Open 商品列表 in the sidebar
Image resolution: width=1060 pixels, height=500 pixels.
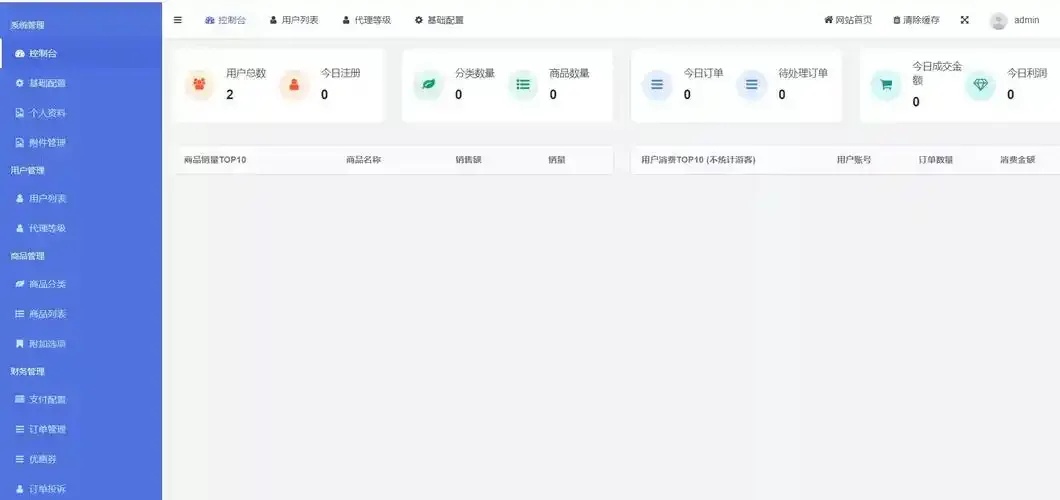[81, 314]
